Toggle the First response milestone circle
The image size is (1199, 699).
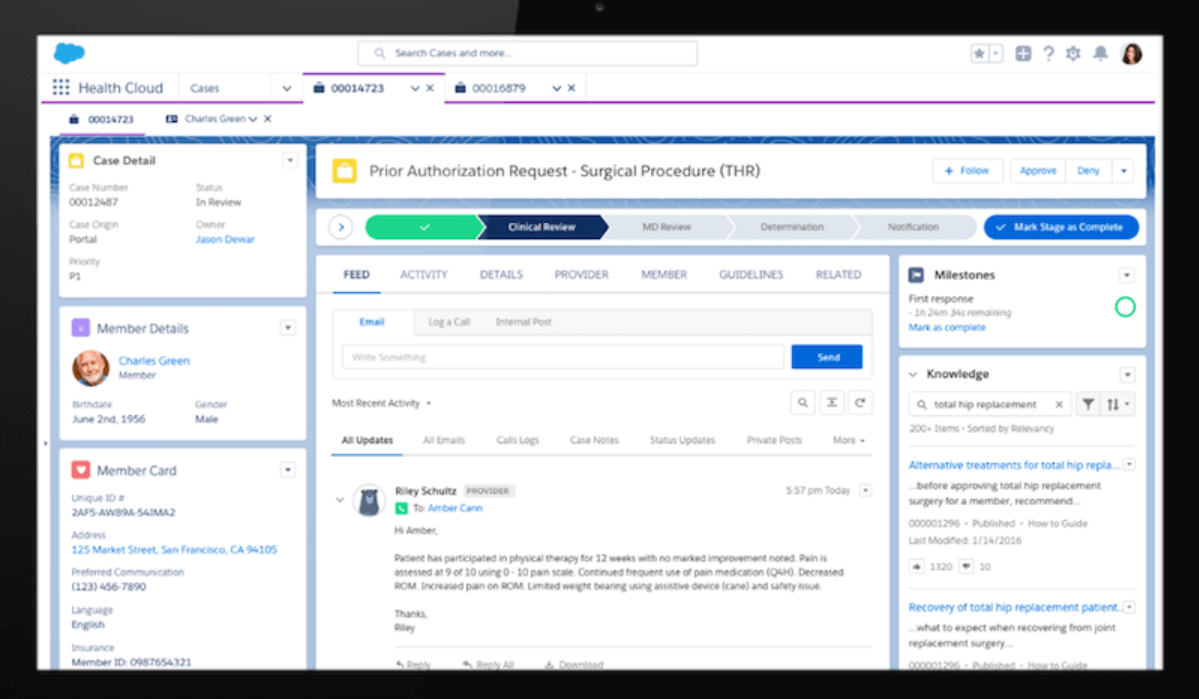1125,307
